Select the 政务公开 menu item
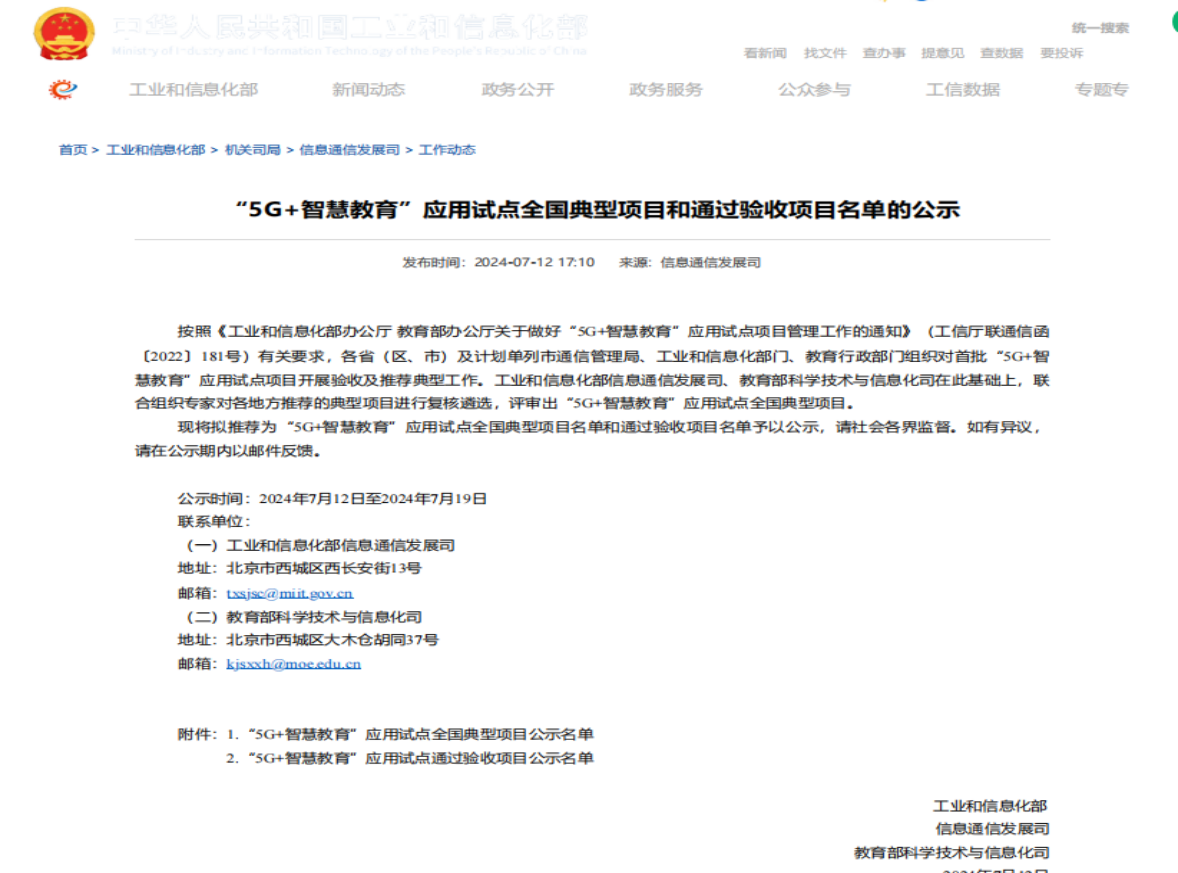 coord(517,90)
